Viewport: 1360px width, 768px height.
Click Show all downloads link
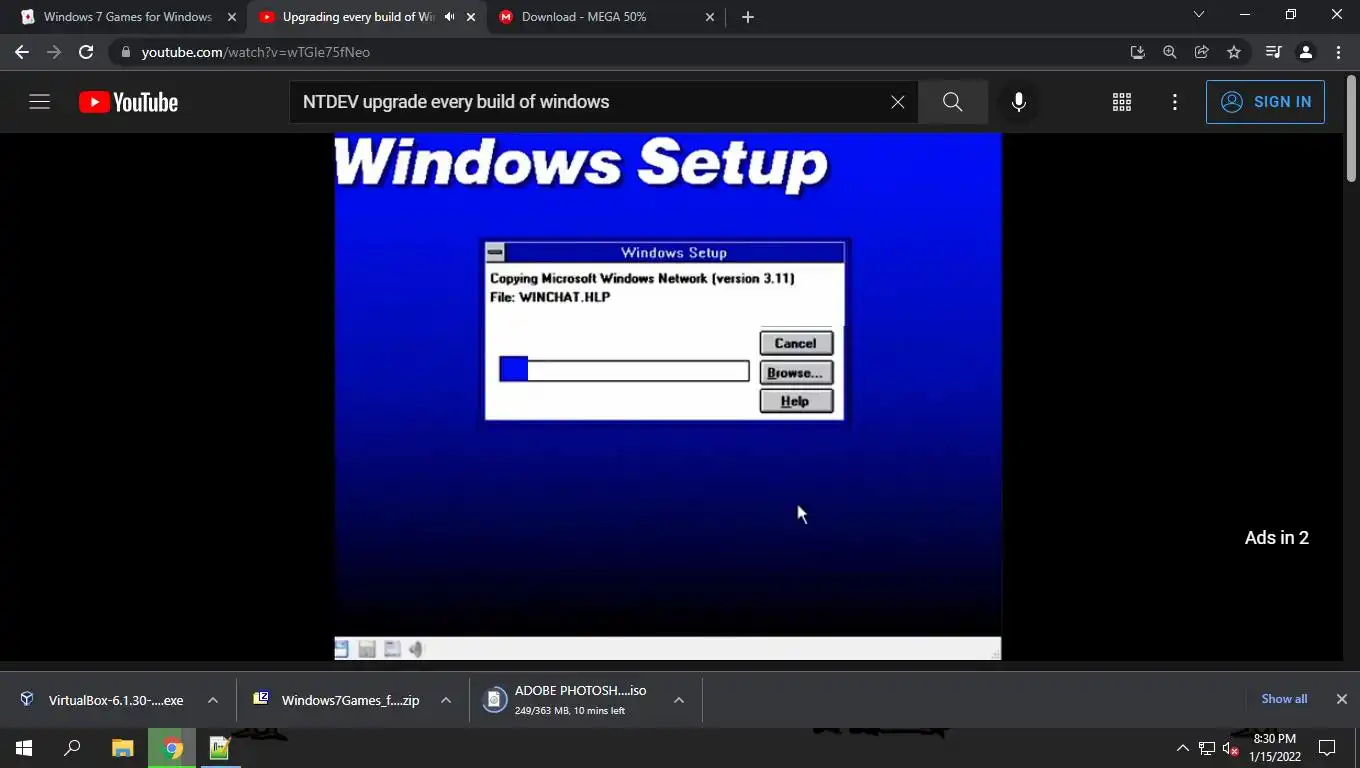coord(1284,699)
